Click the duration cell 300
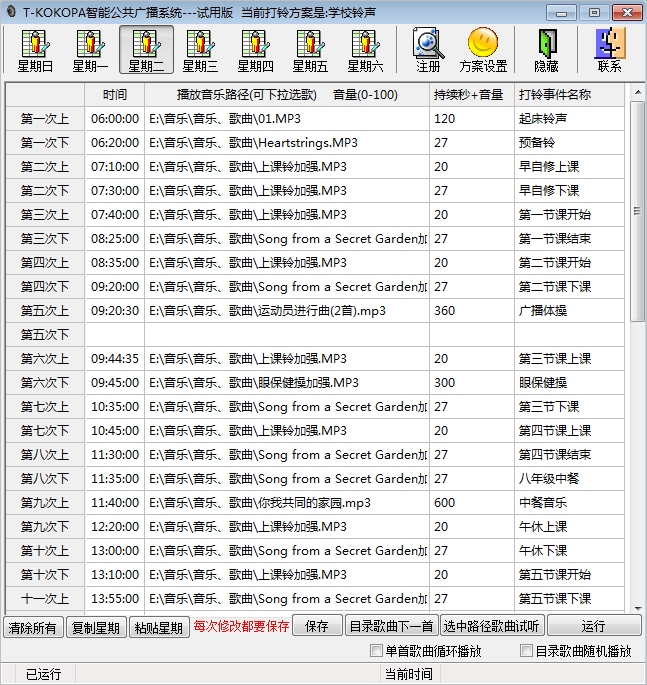This screenshot has width=647, height=685. coord(472,383)
